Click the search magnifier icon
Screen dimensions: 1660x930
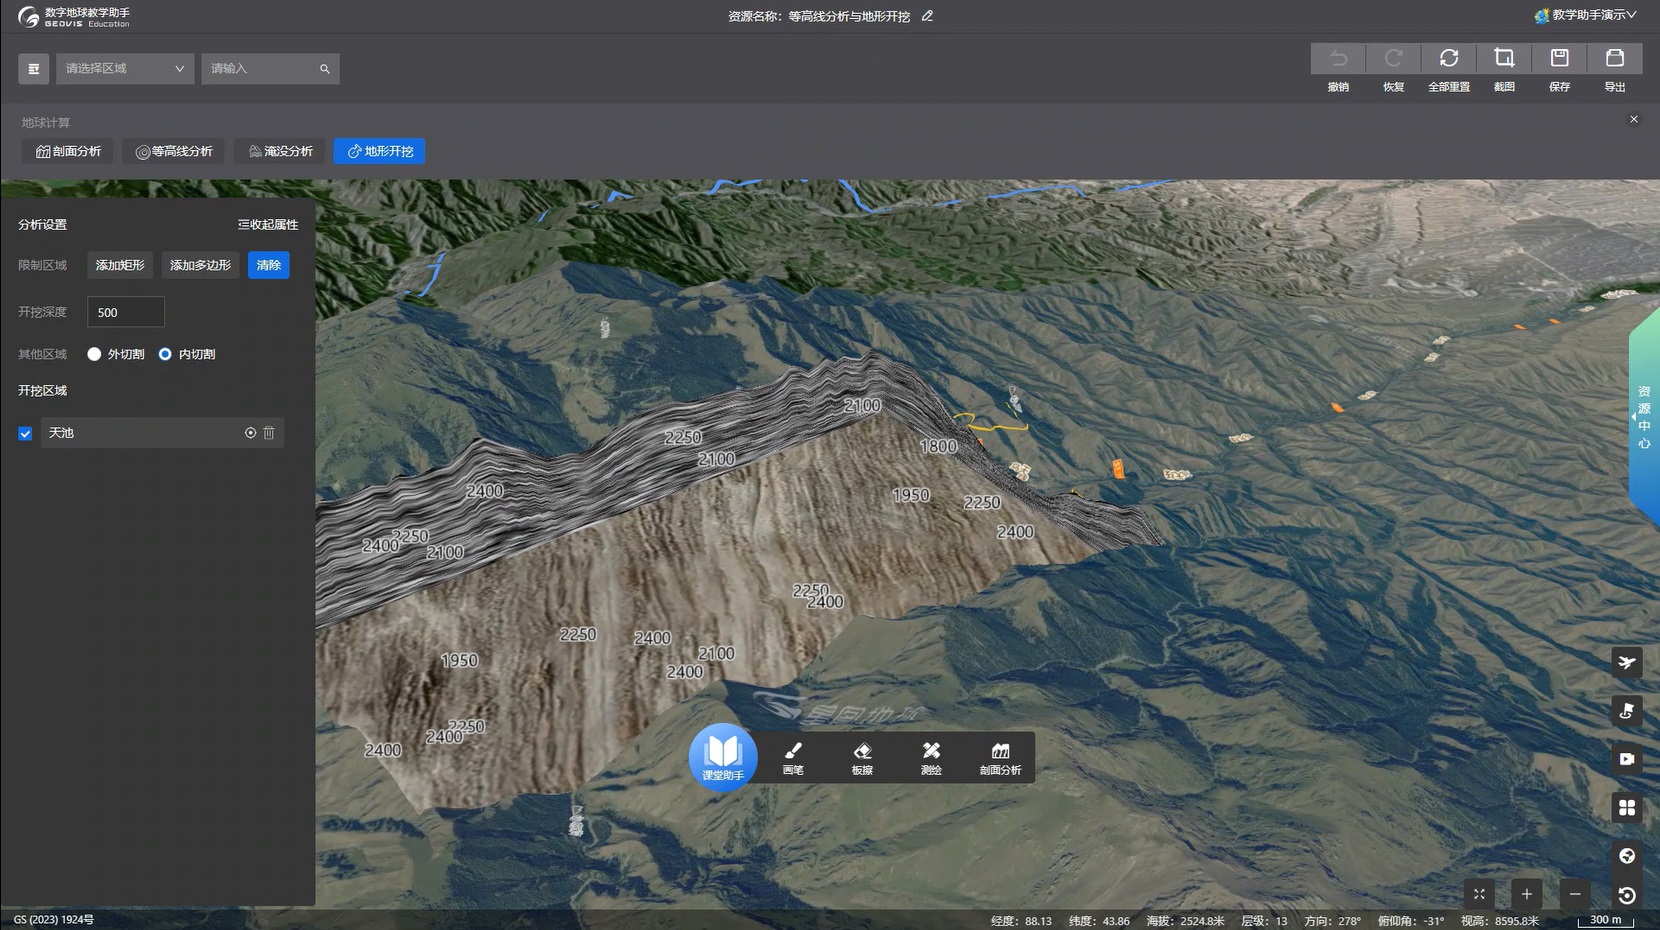point(325,69)
